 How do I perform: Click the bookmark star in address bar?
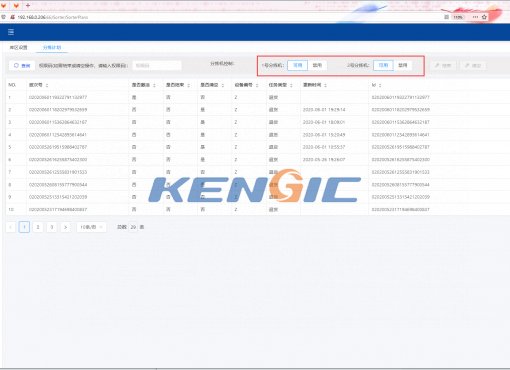pos(484,17)
